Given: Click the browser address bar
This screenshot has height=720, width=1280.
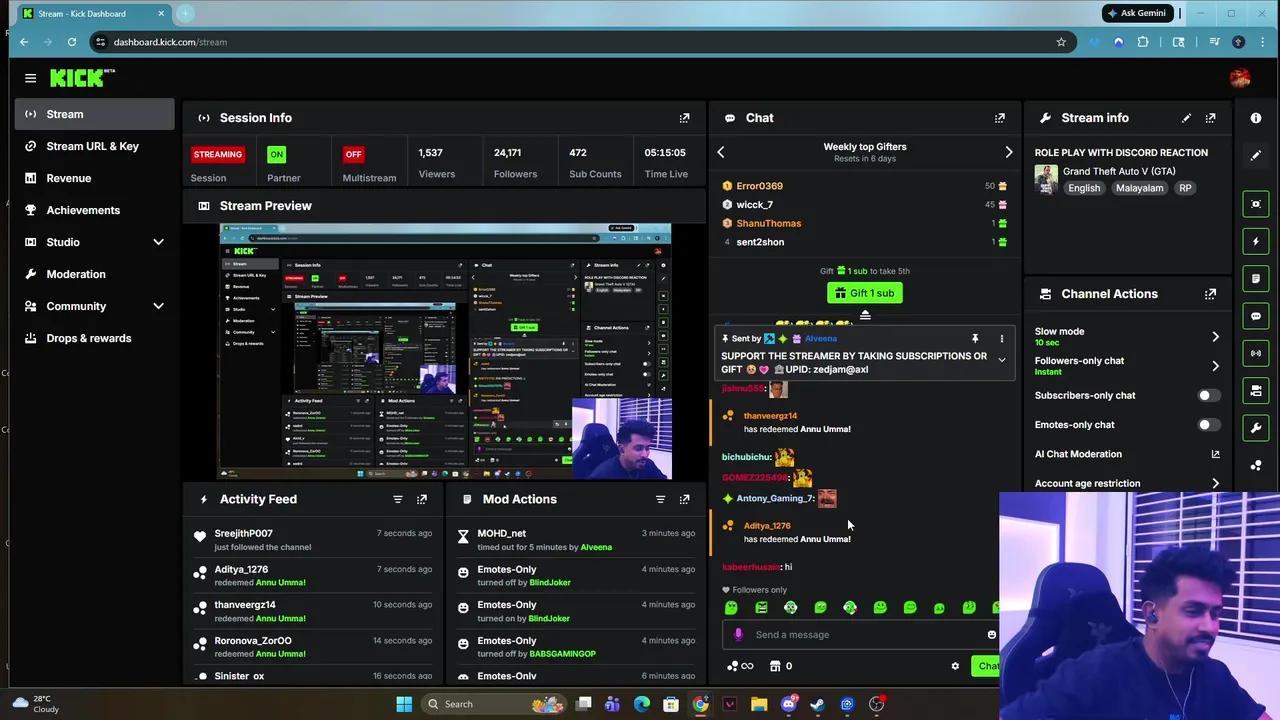Looking at the screenshot, I should coord(580,42).
